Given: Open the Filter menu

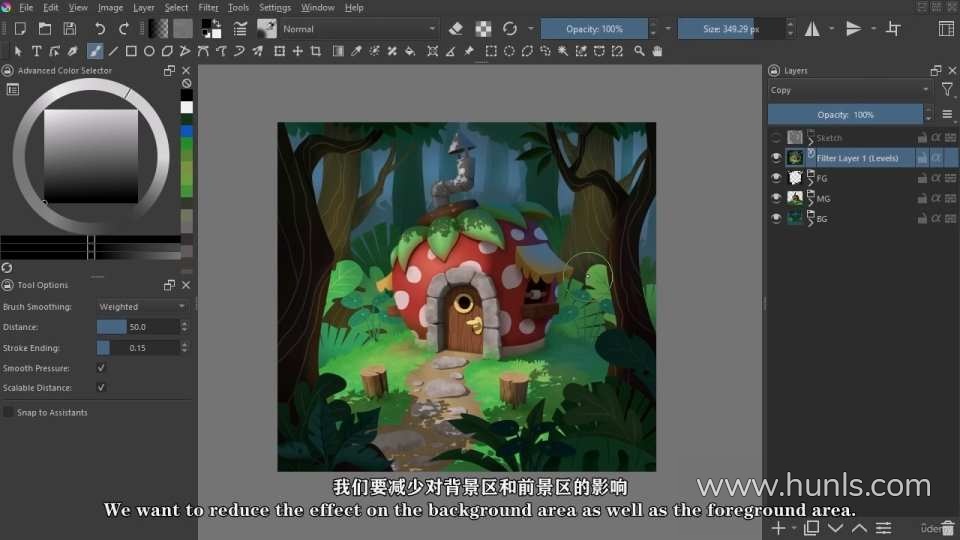Looking at the screenshot, I should click(208, 7).
